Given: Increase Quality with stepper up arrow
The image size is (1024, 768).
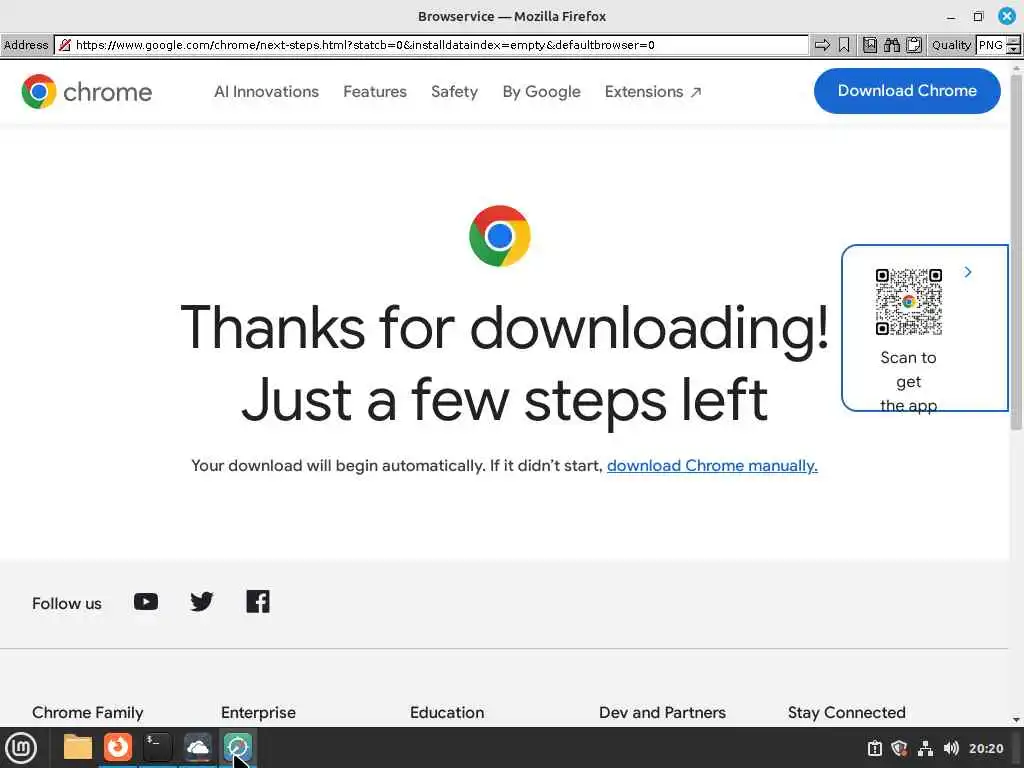Looking at the screenshot, I should tap(1014, 40).
